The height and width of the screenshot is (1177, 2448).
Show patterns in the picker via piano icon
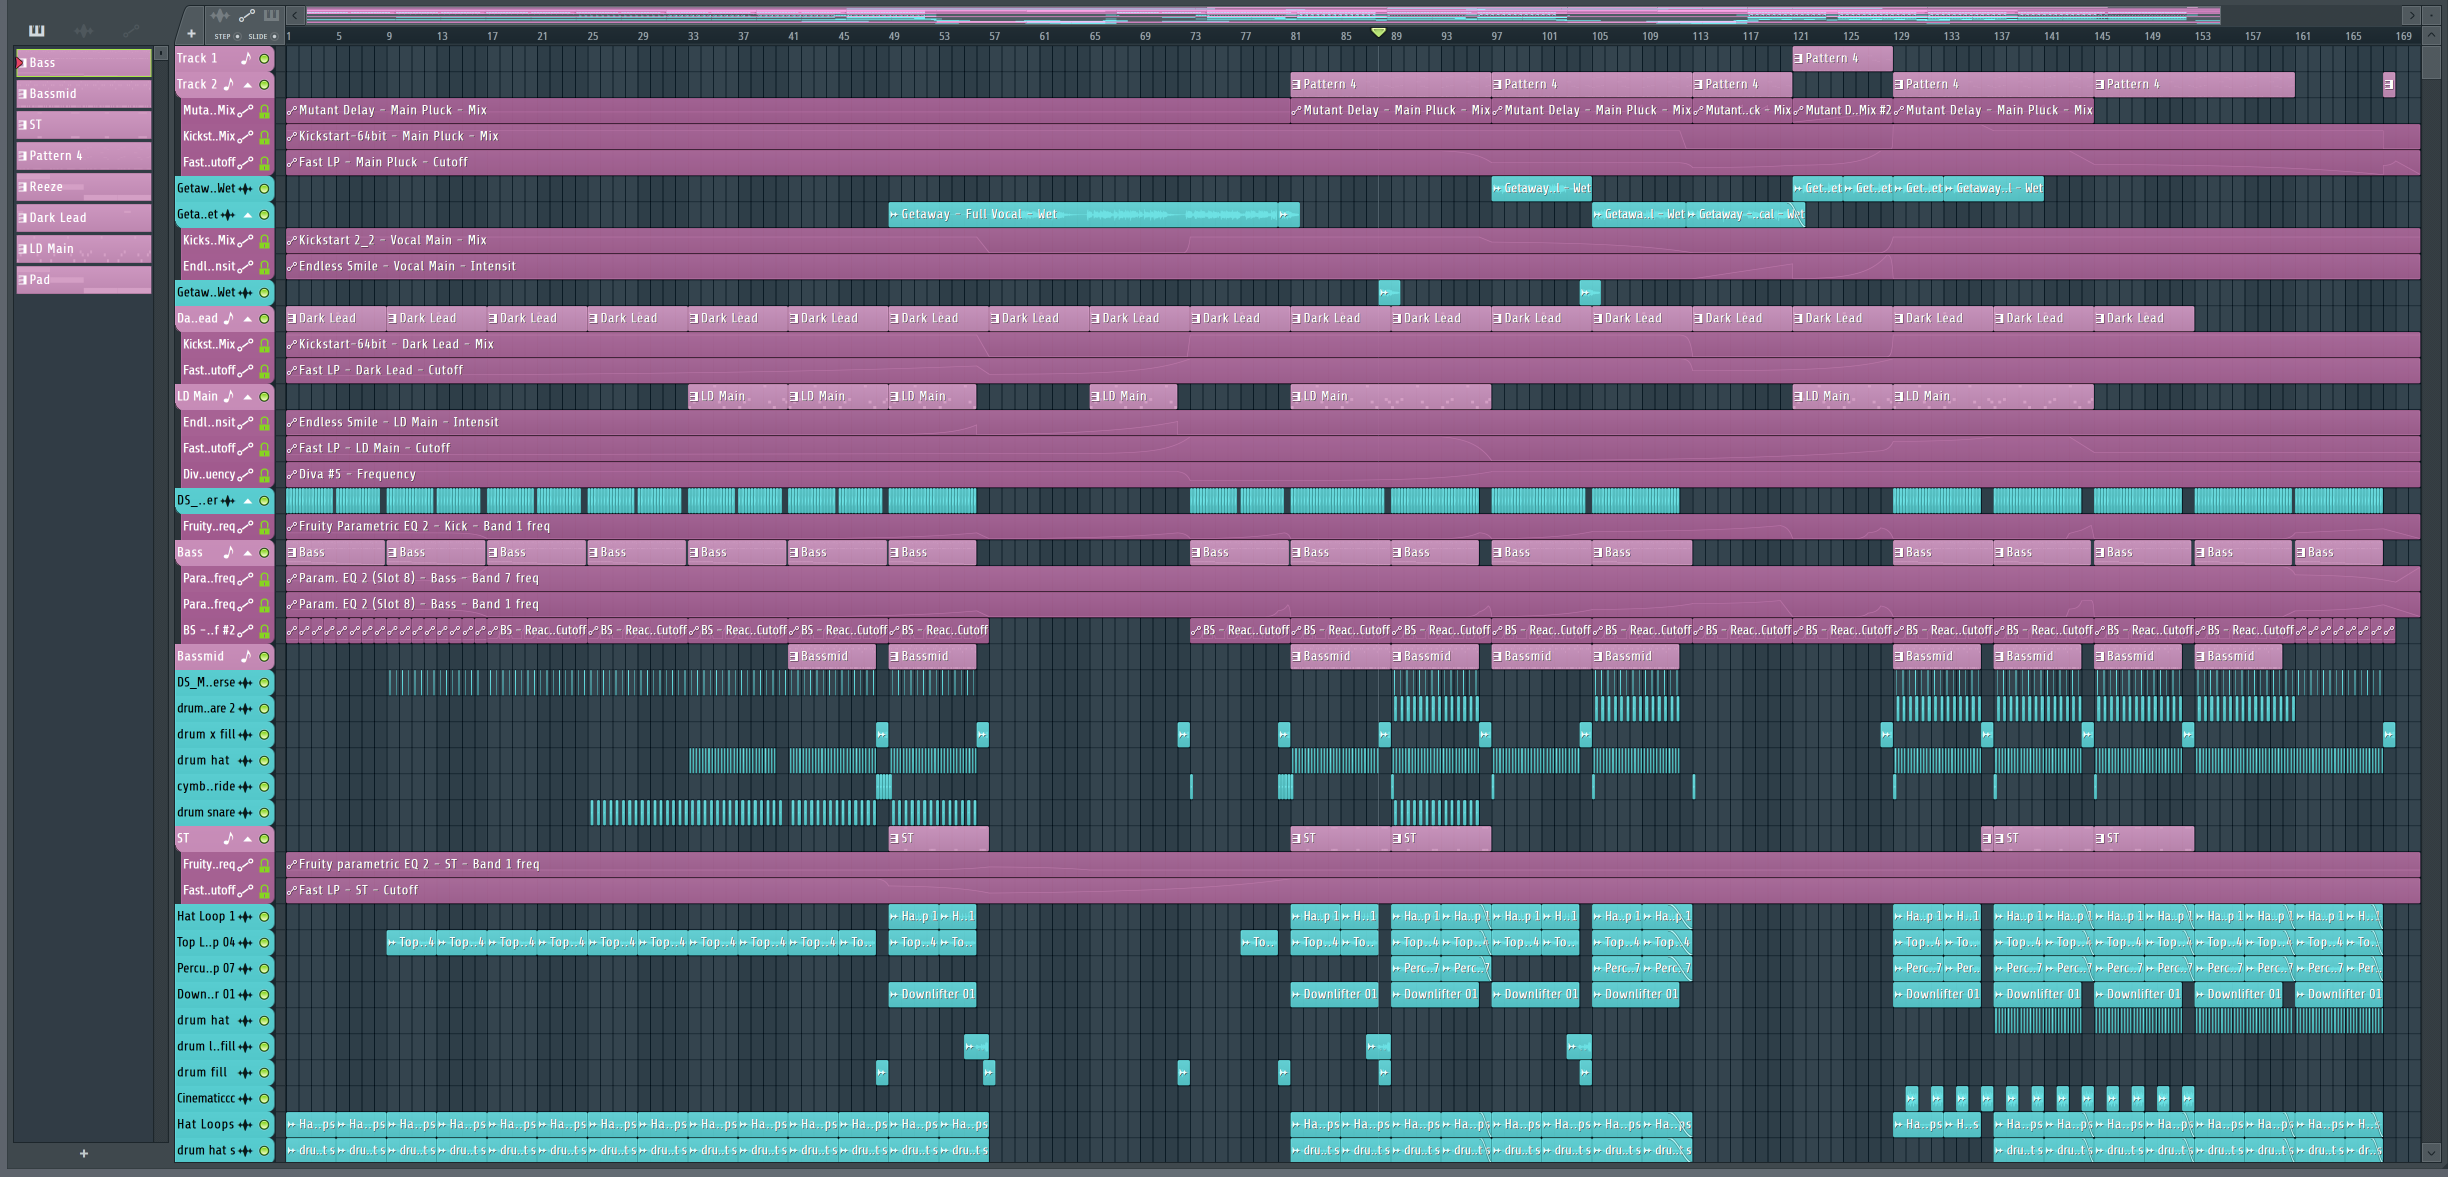coord(37,30)
